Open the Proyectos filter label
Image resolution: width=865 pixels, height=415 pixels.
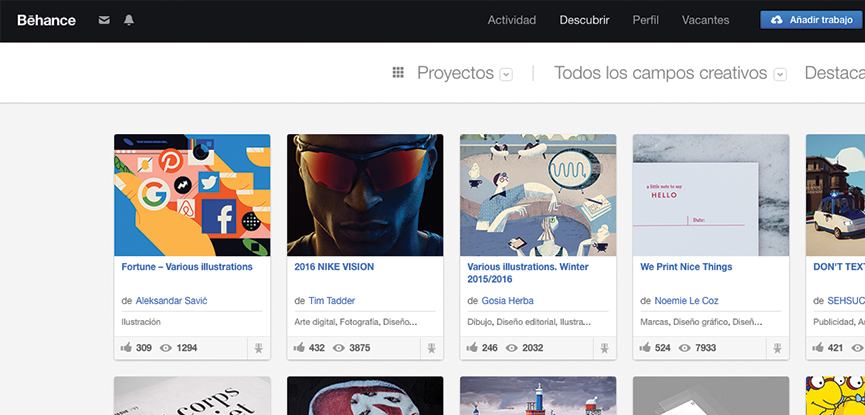455,73
